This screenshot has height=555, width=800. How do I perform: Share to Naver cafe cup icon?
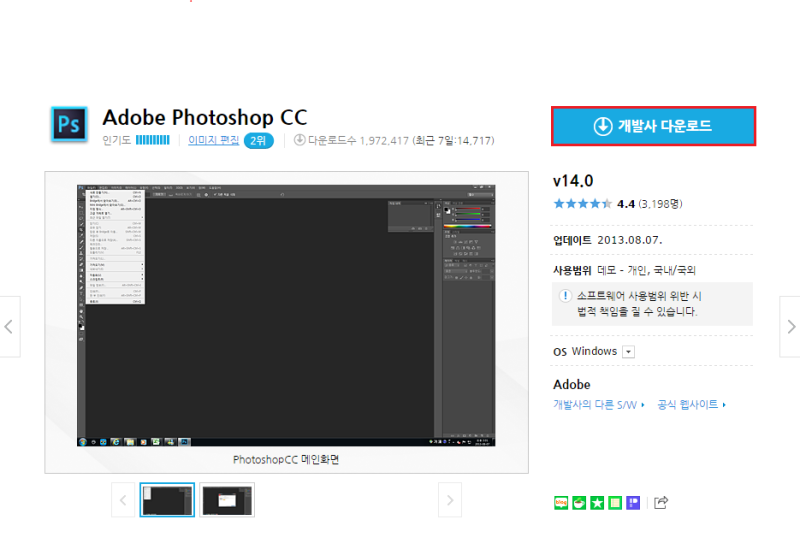pyautogui.click(x=579, y=503)
